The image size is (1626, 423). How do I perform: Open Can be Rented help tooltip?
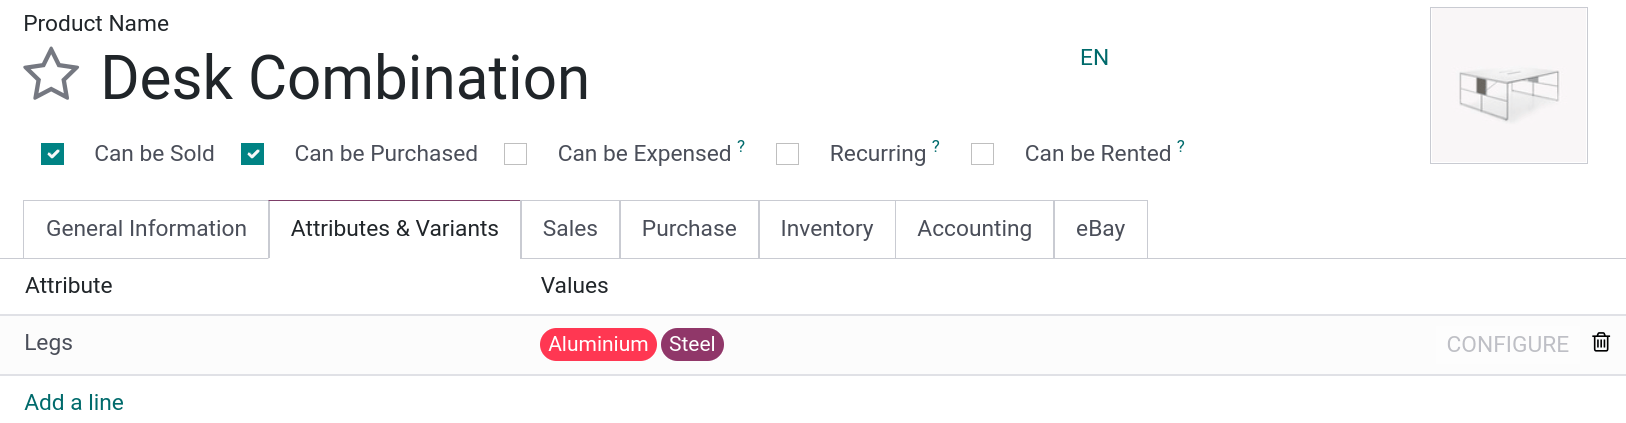click(x=1181, y=146)
